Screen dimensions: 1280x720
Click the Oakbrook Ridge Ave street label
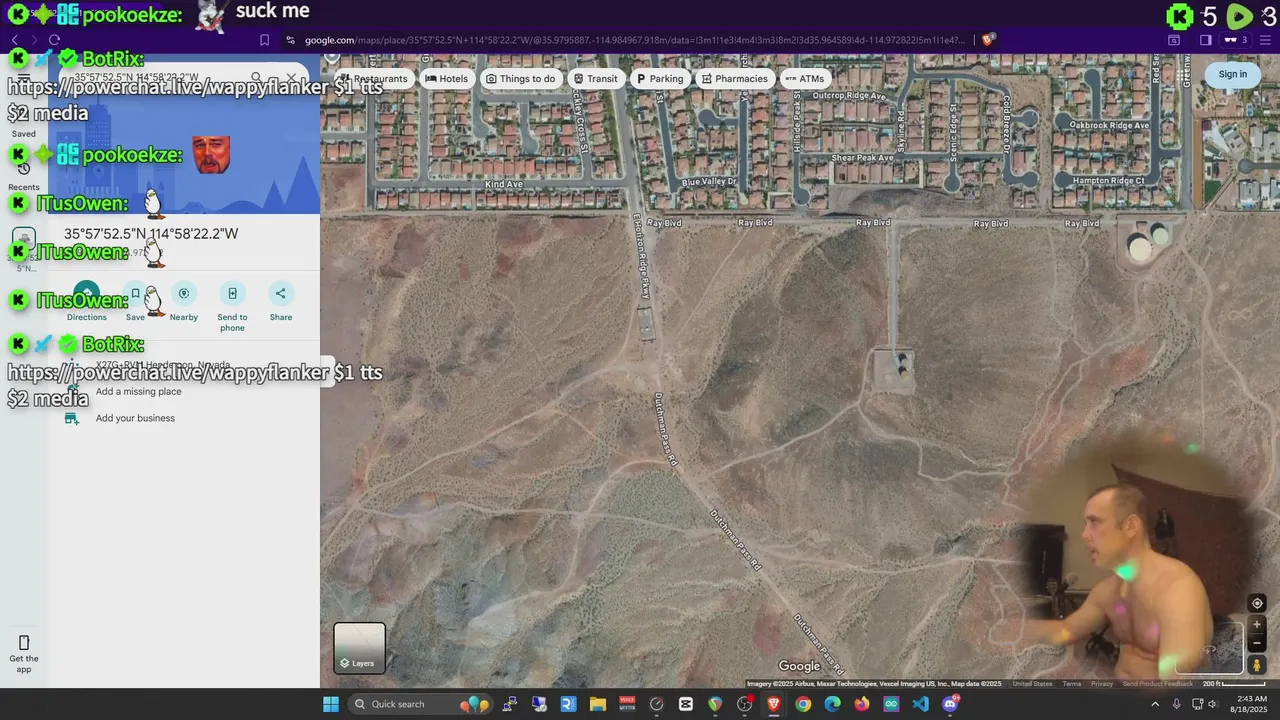pyautogui.click(x=1110, y=125)
